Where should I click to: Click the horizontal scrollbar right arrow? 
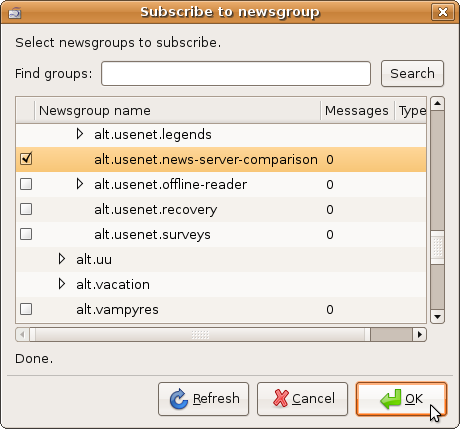[420, 334]
